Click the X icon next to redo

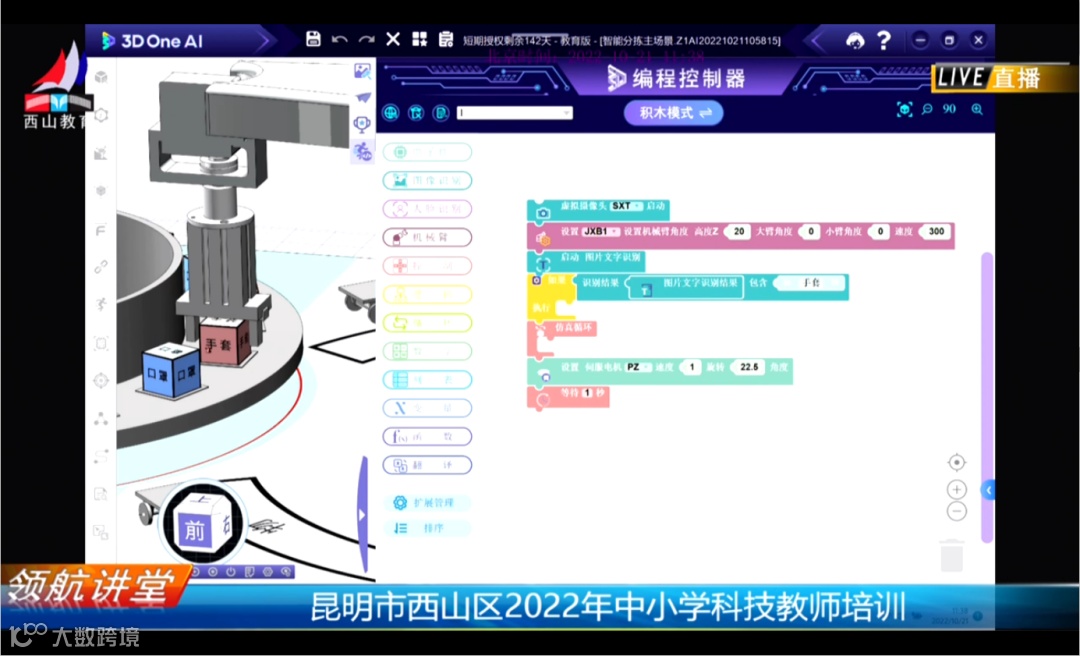(x=393, y=39)
